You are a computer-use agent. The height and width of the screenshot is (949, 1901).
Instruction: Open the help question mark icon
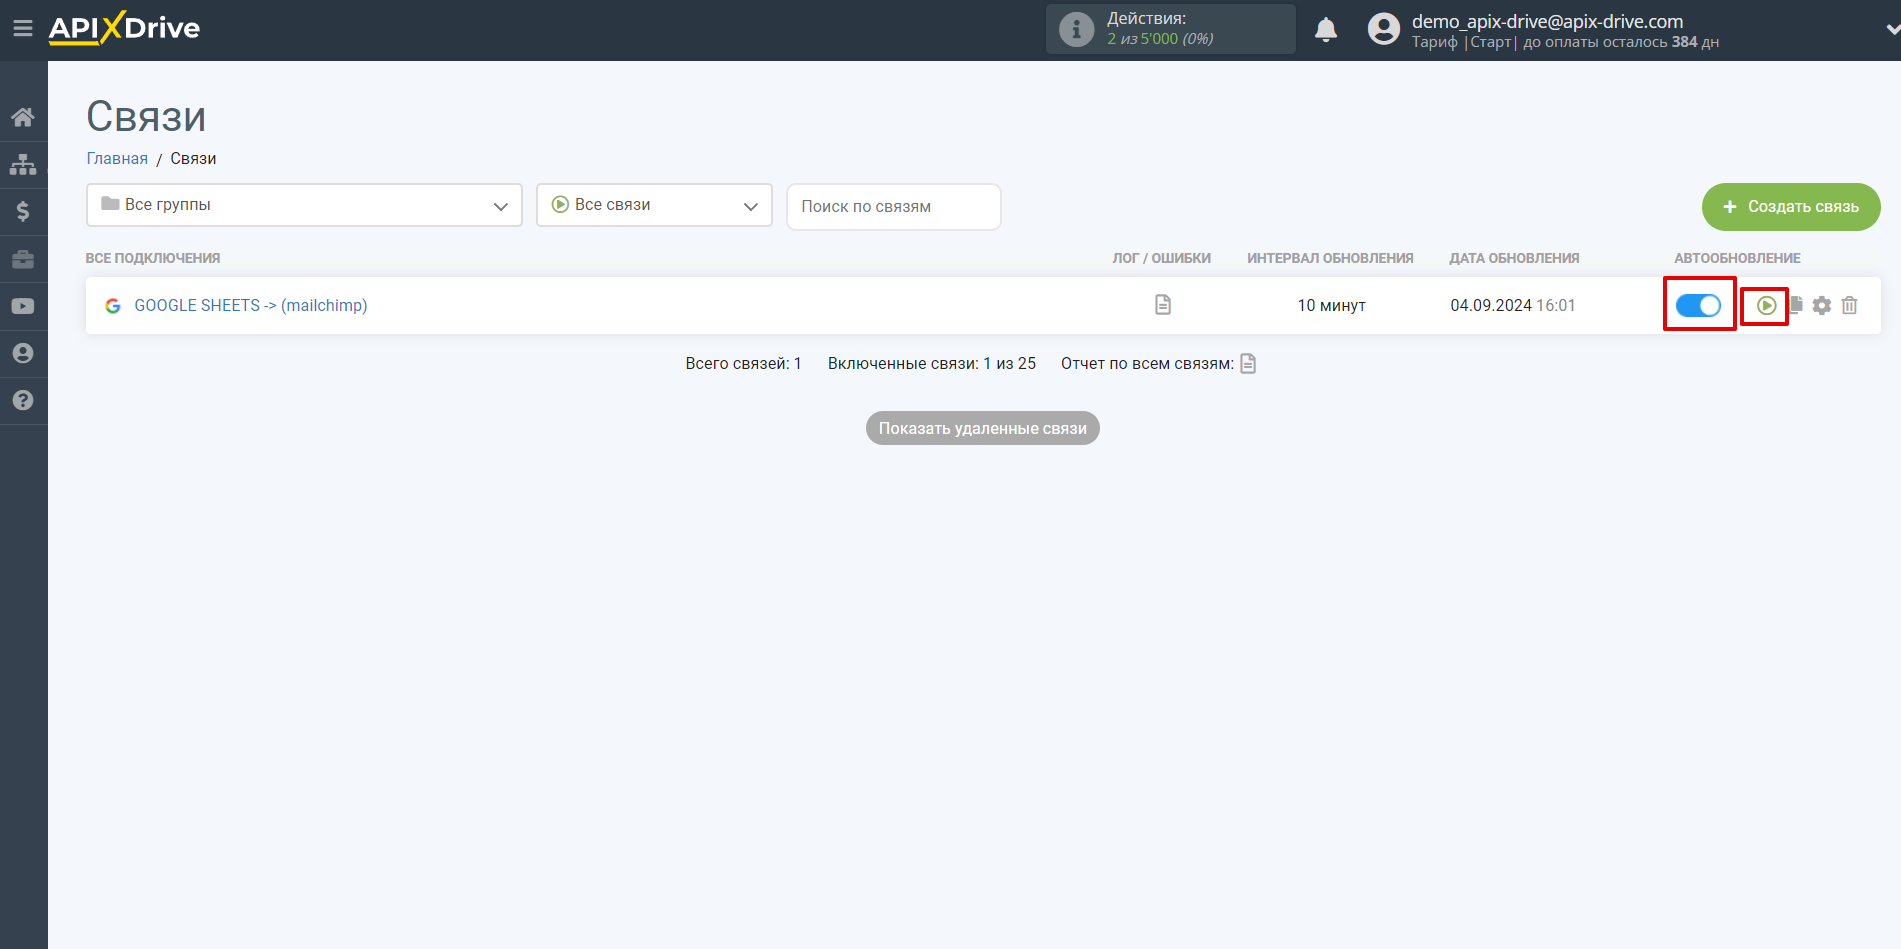pos(23,400)
